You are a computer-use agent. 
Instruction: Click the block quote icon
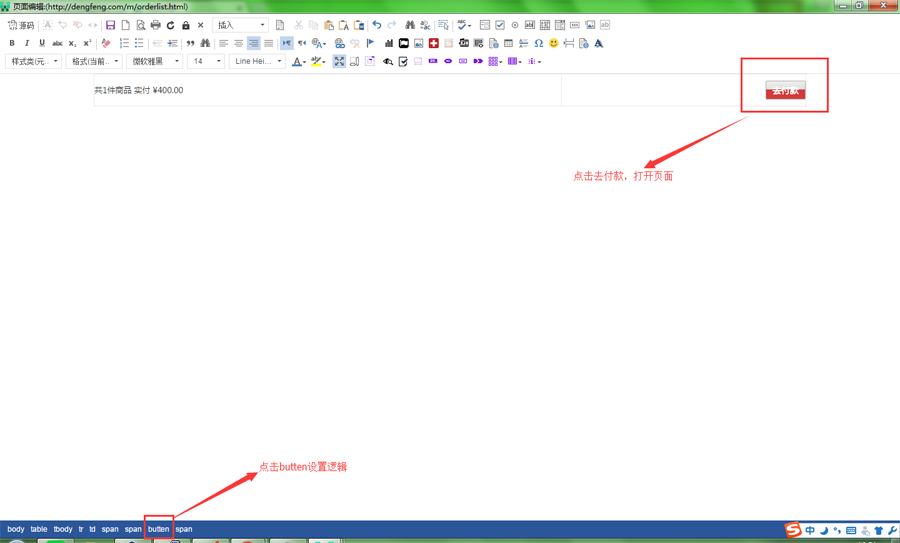click(x=190, y=43)
